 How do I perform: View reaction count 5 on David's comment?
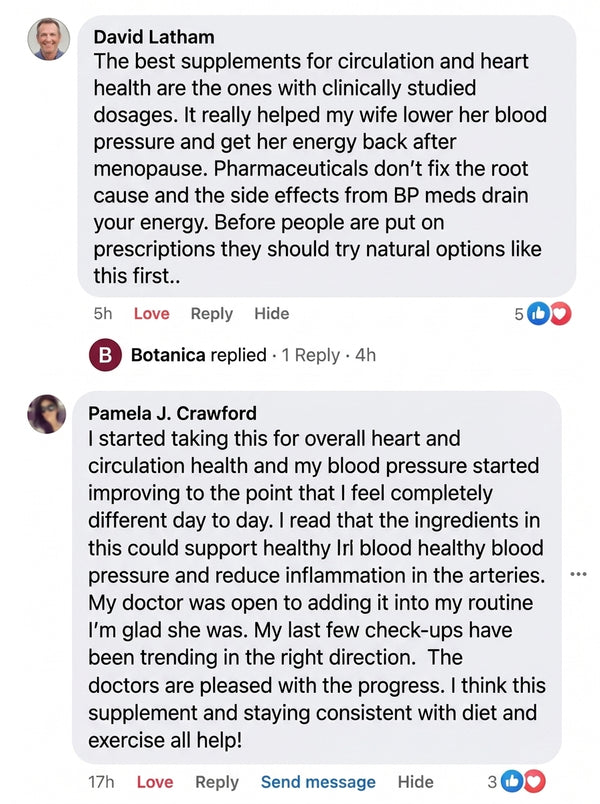click(x=519, y=314)
